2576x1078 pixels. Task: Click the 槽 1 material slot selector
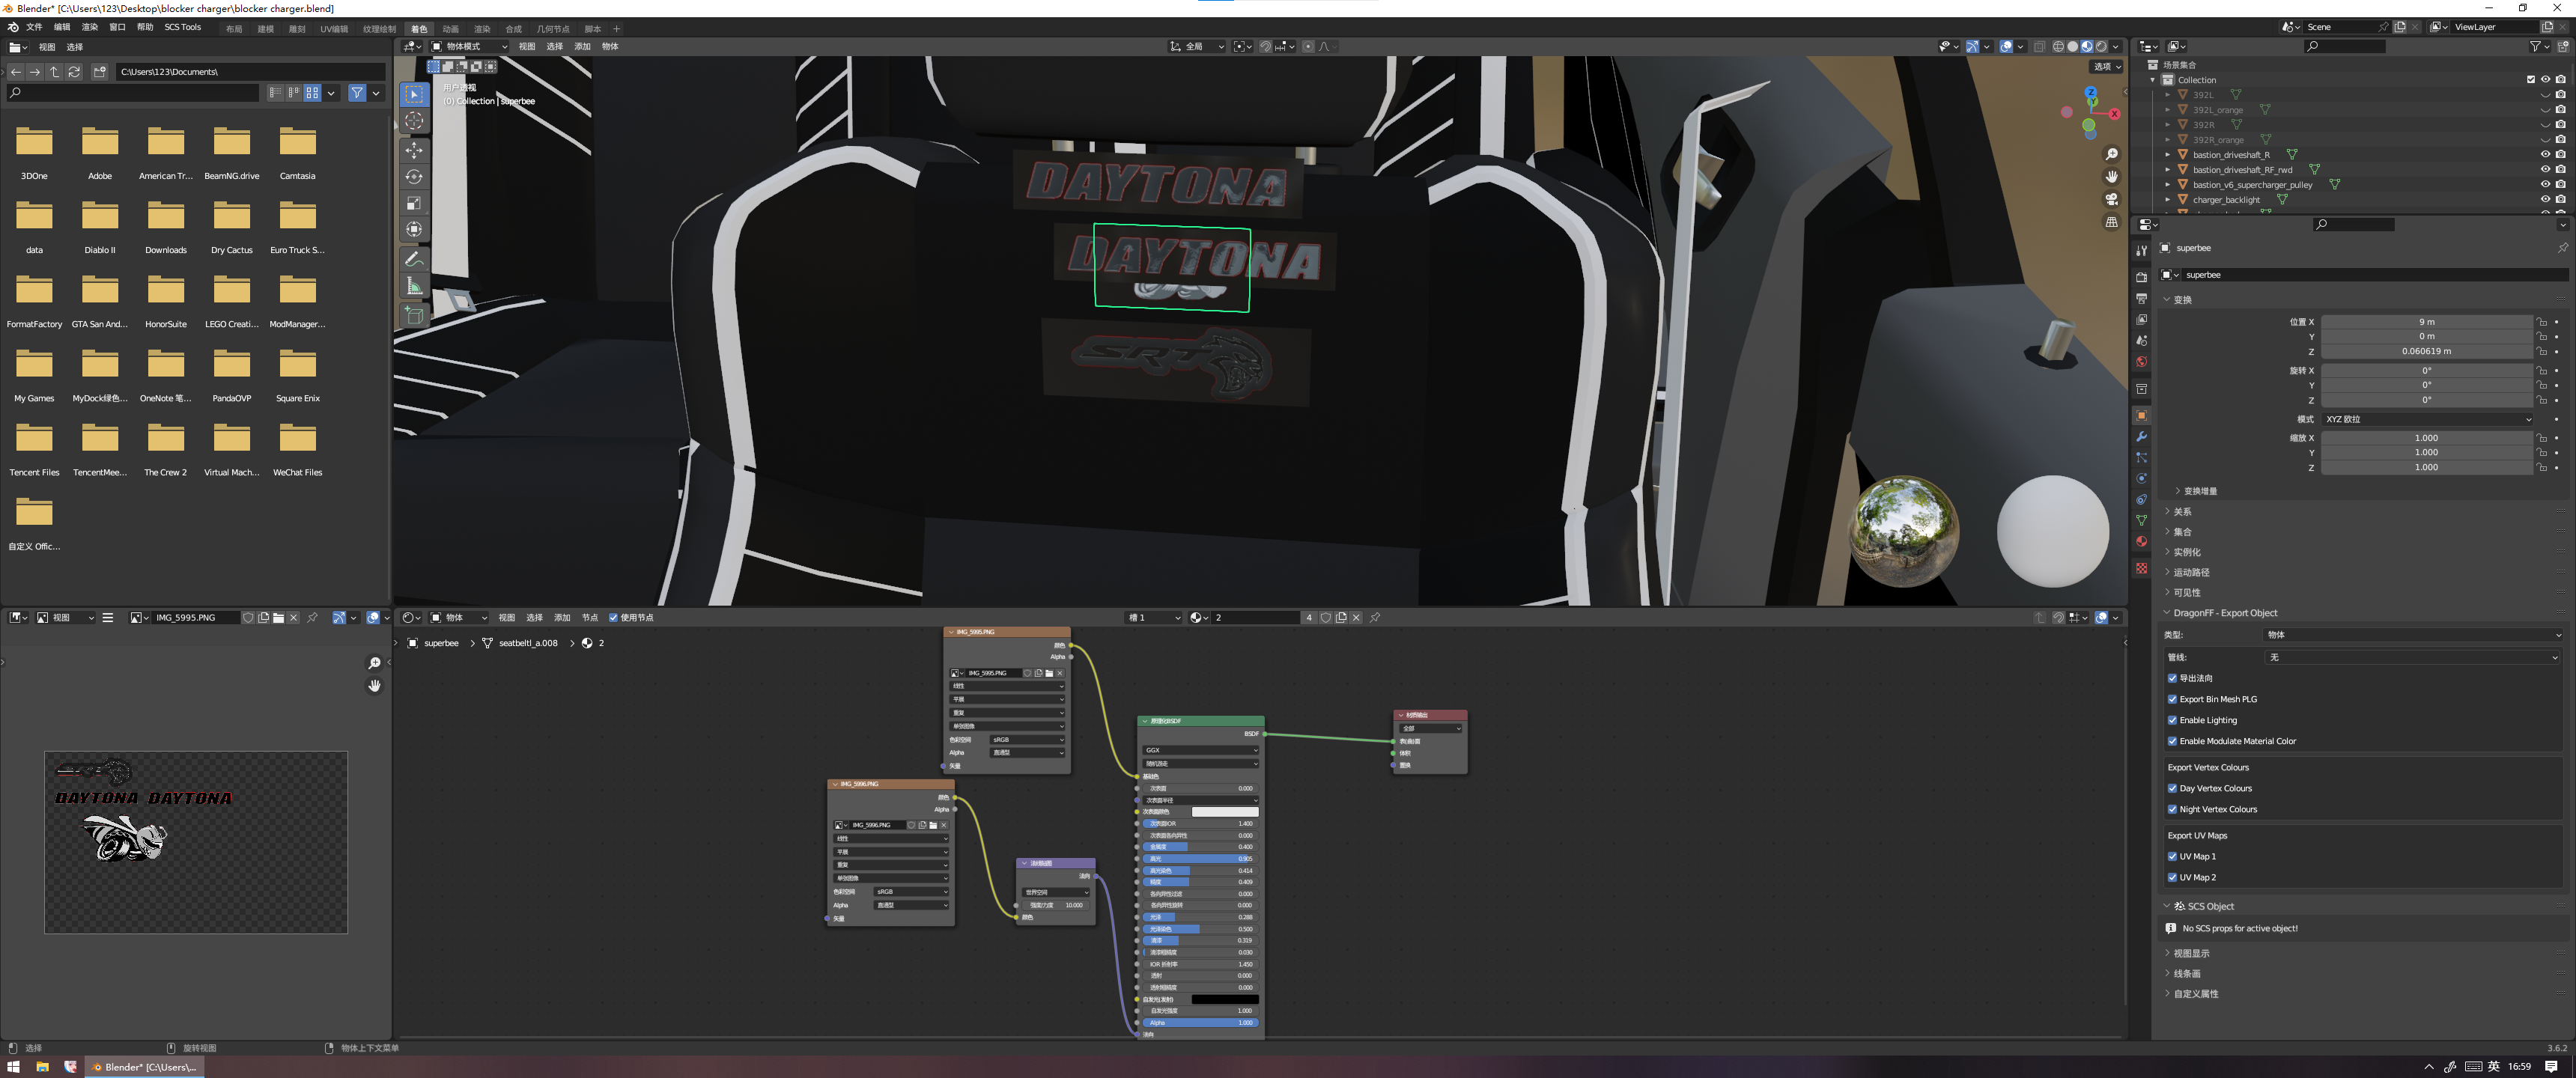[1154, 617]
